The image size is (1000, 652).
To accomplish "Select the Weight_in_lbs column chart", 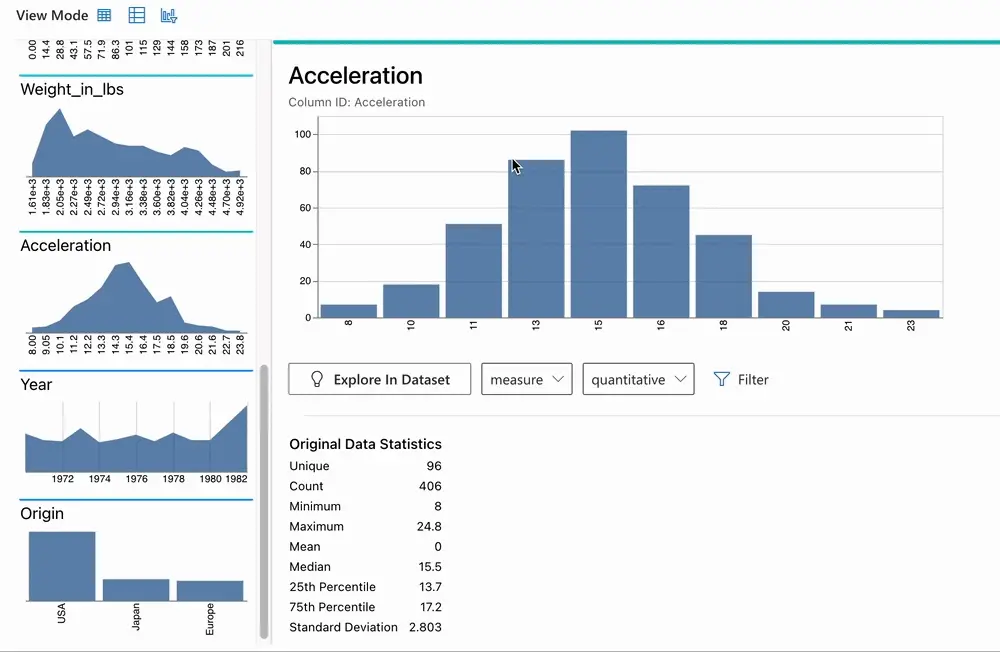I will pos(136,140).
